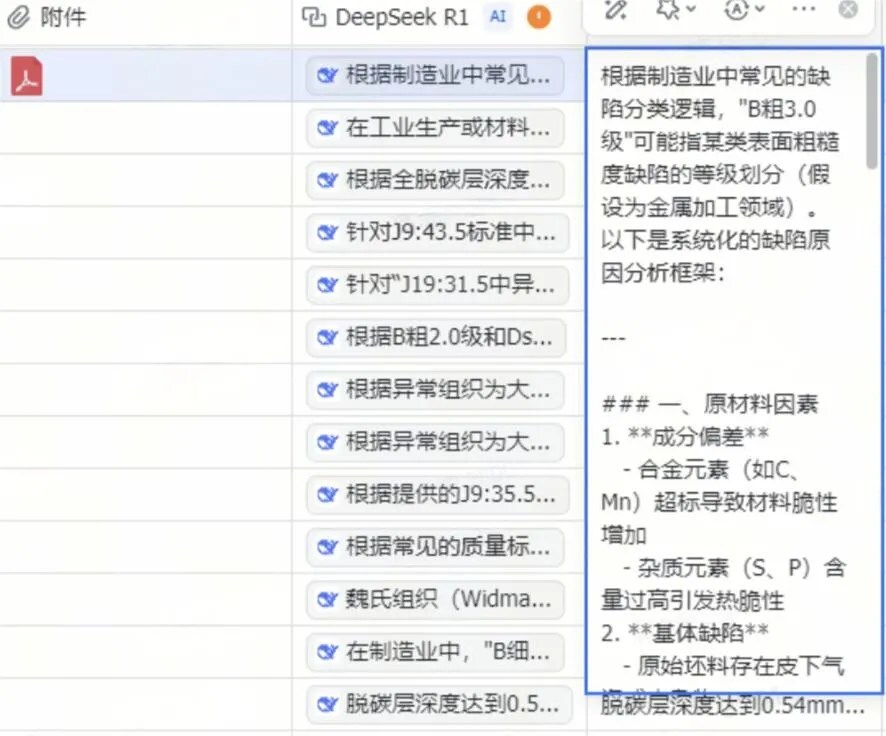
Task: Click the field type icon before DeepSeek R1
Action: point(315,17)
